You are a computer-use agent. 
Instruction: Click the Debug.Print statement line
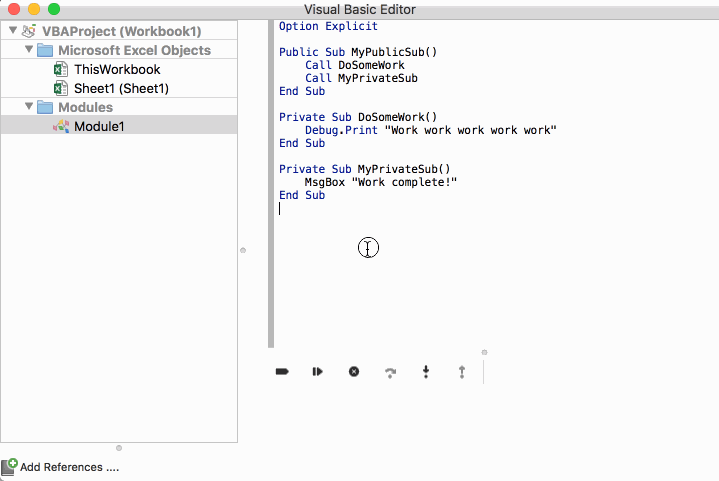click(431, 130)
